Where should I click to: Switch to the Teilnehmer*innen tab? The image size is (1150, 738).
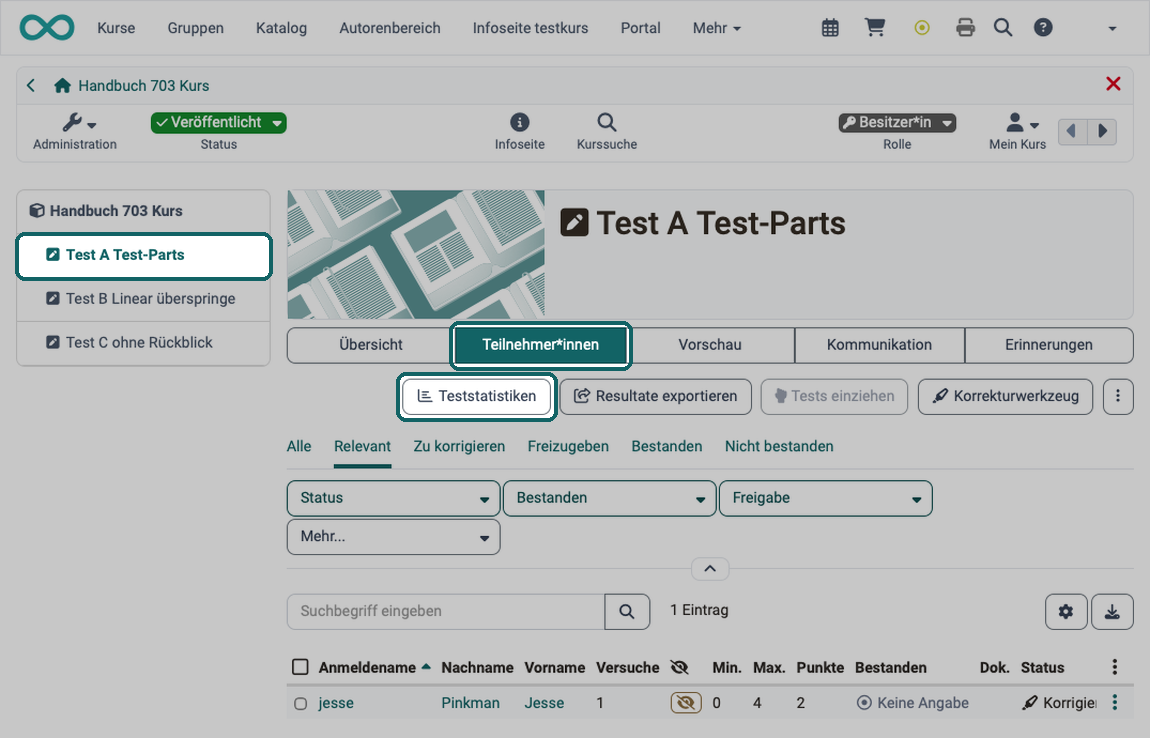pyautogui.click(x=541, y=345)
